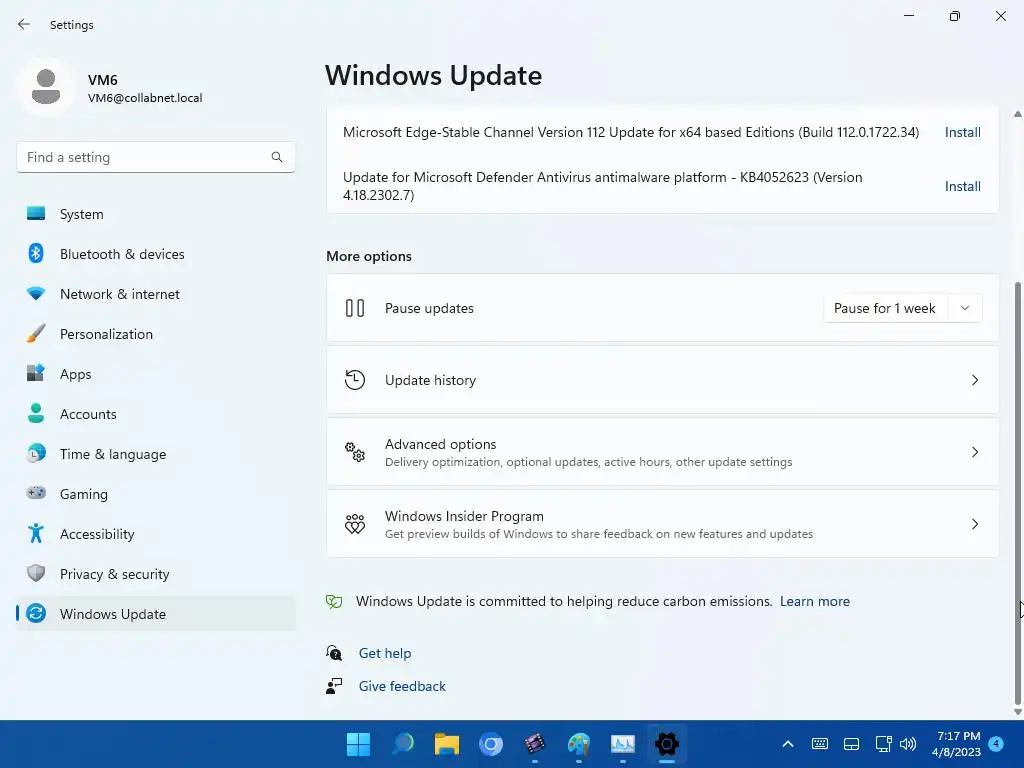Go to Privacy & security settings
Image resolution: width=1024 pixels, height=768 pixels.
pyautogui.click(x=155, y=574)
